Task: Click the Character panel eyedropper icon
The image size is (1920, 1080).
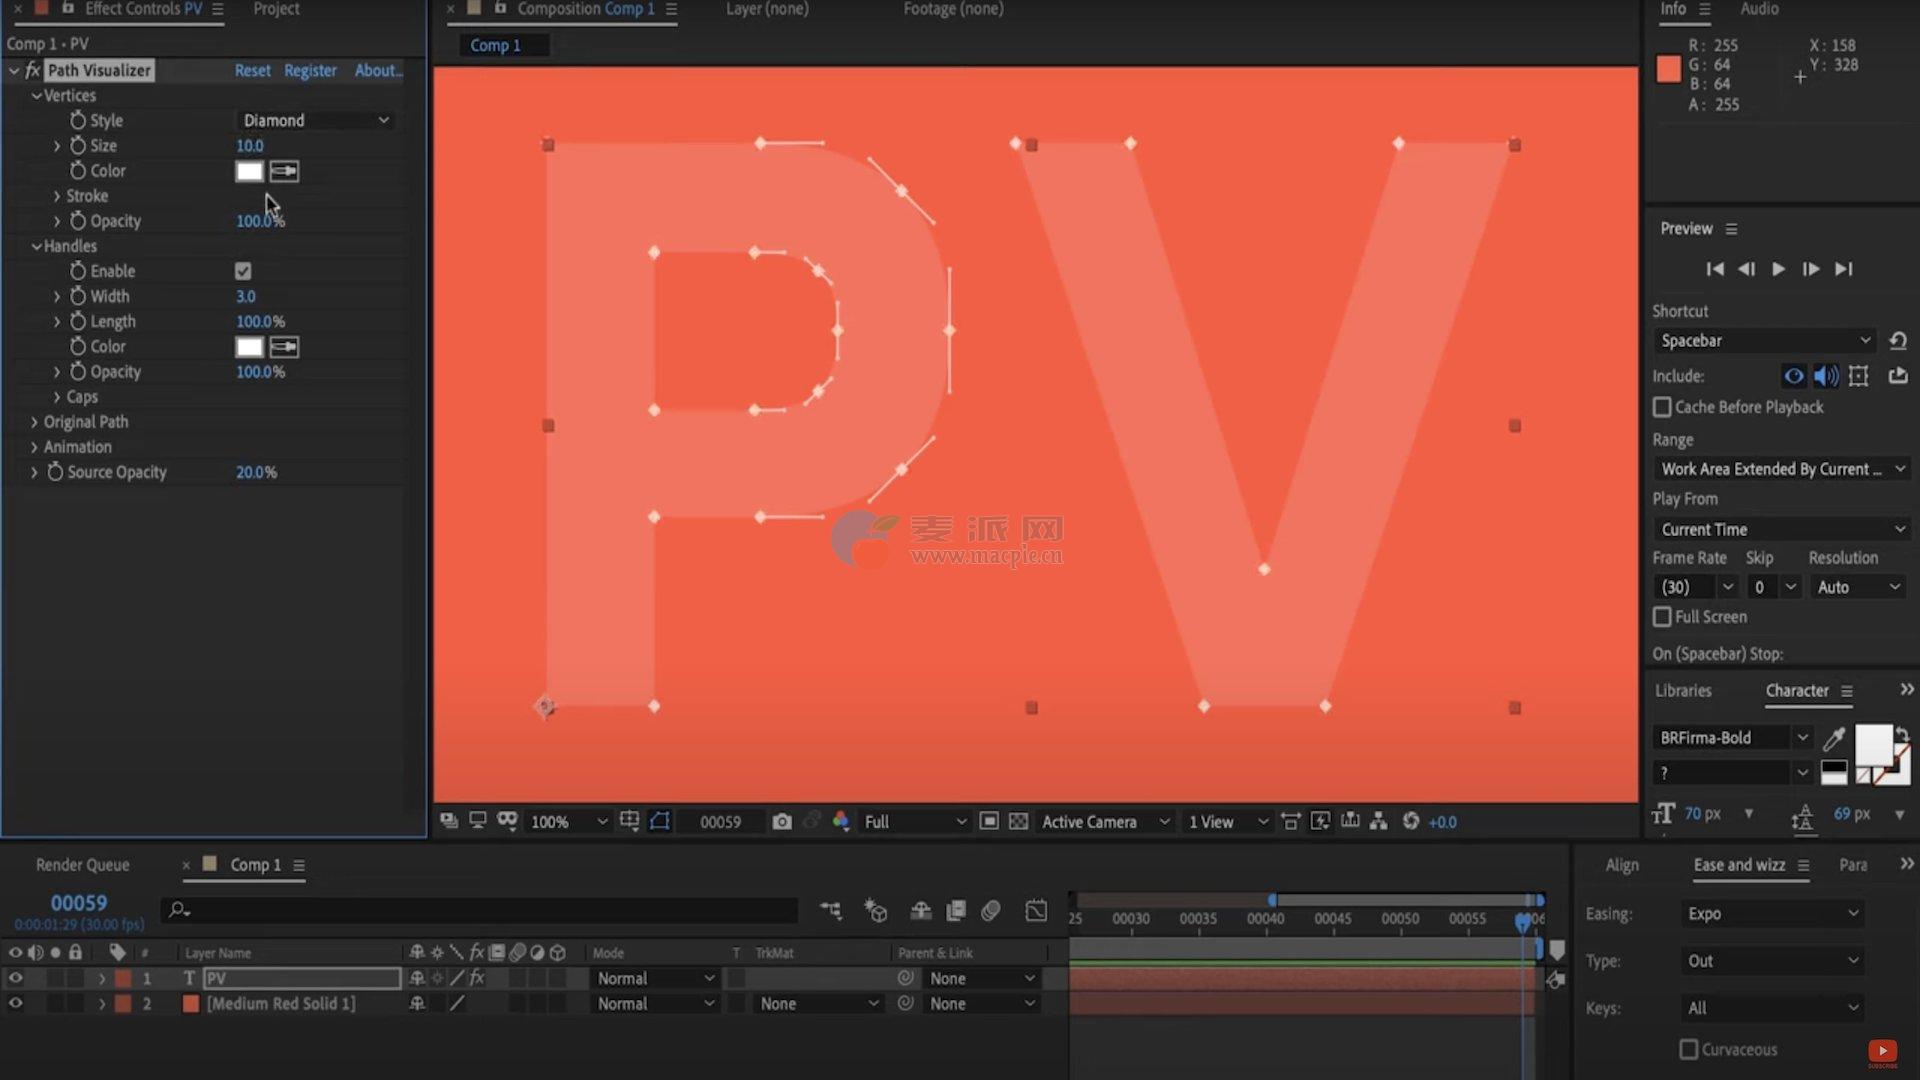Action: pos(1833,738)
